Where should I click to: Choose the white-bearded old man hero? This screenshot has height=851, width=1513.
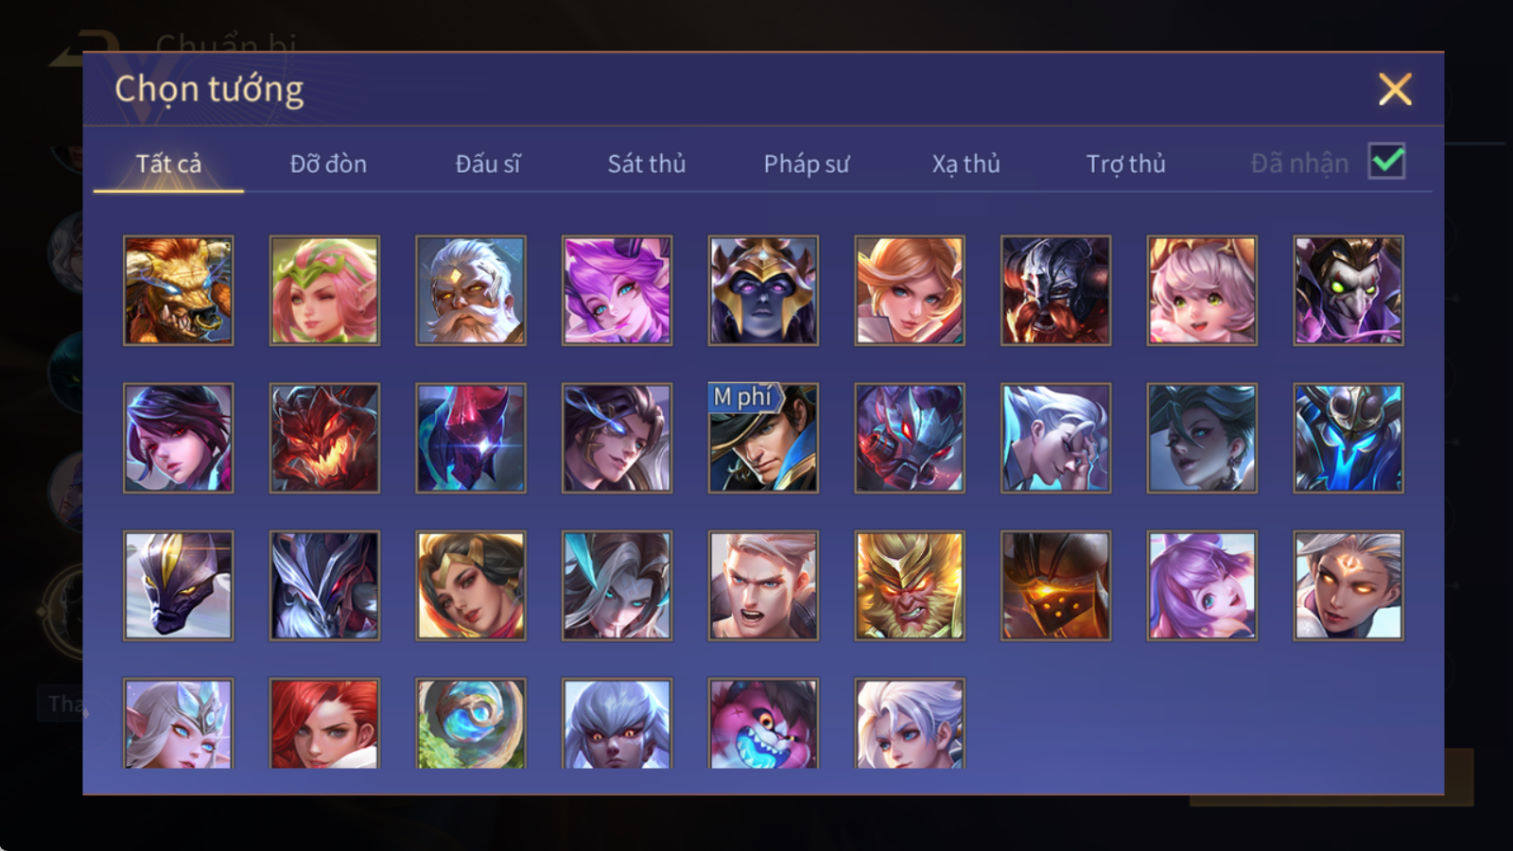pyautogui.click(x=471, y=291)
